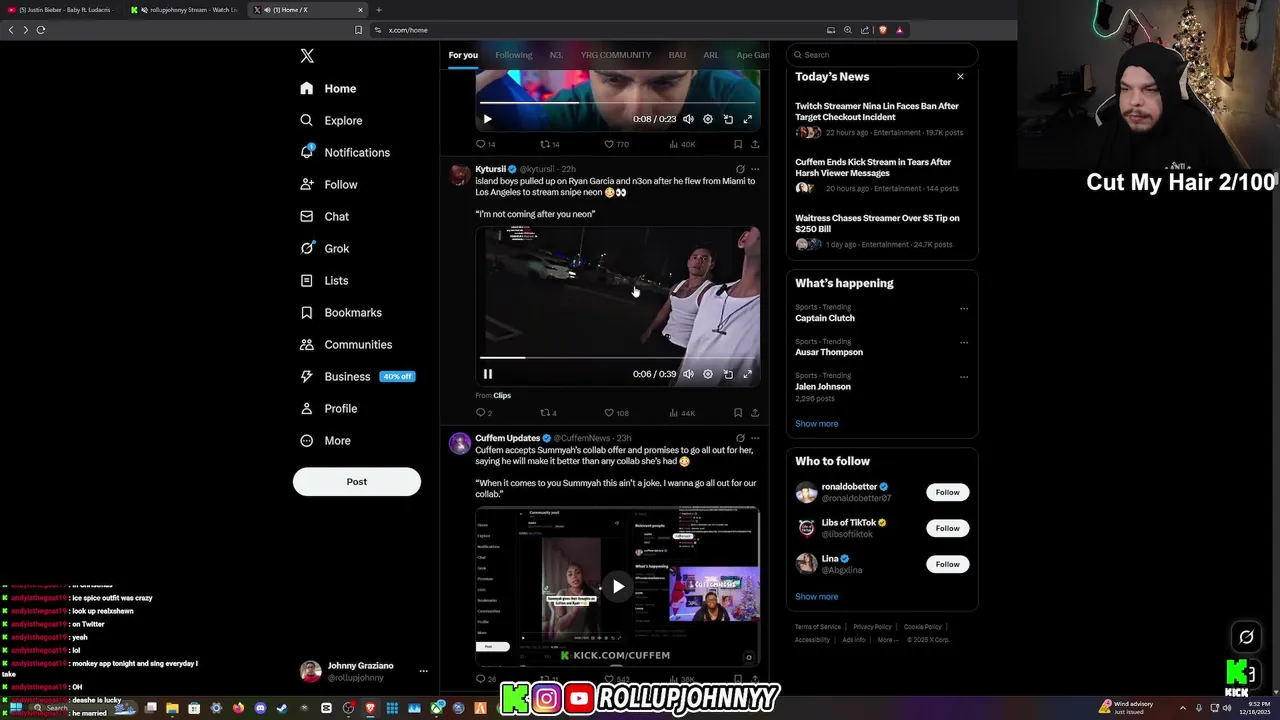The width and height of the screenshot is (1280, 720).
Task: Follow ronaldobetter
Action: click(948, 492)
